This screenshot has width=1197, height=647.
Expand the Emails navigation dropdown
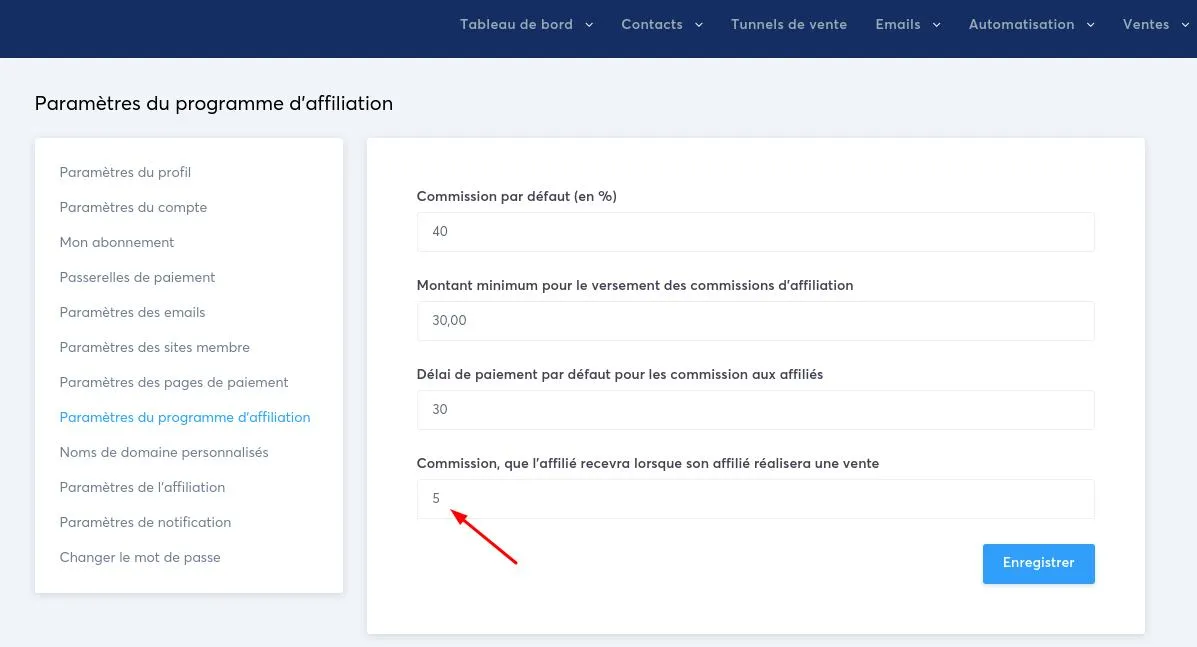[x=936, y=24]
